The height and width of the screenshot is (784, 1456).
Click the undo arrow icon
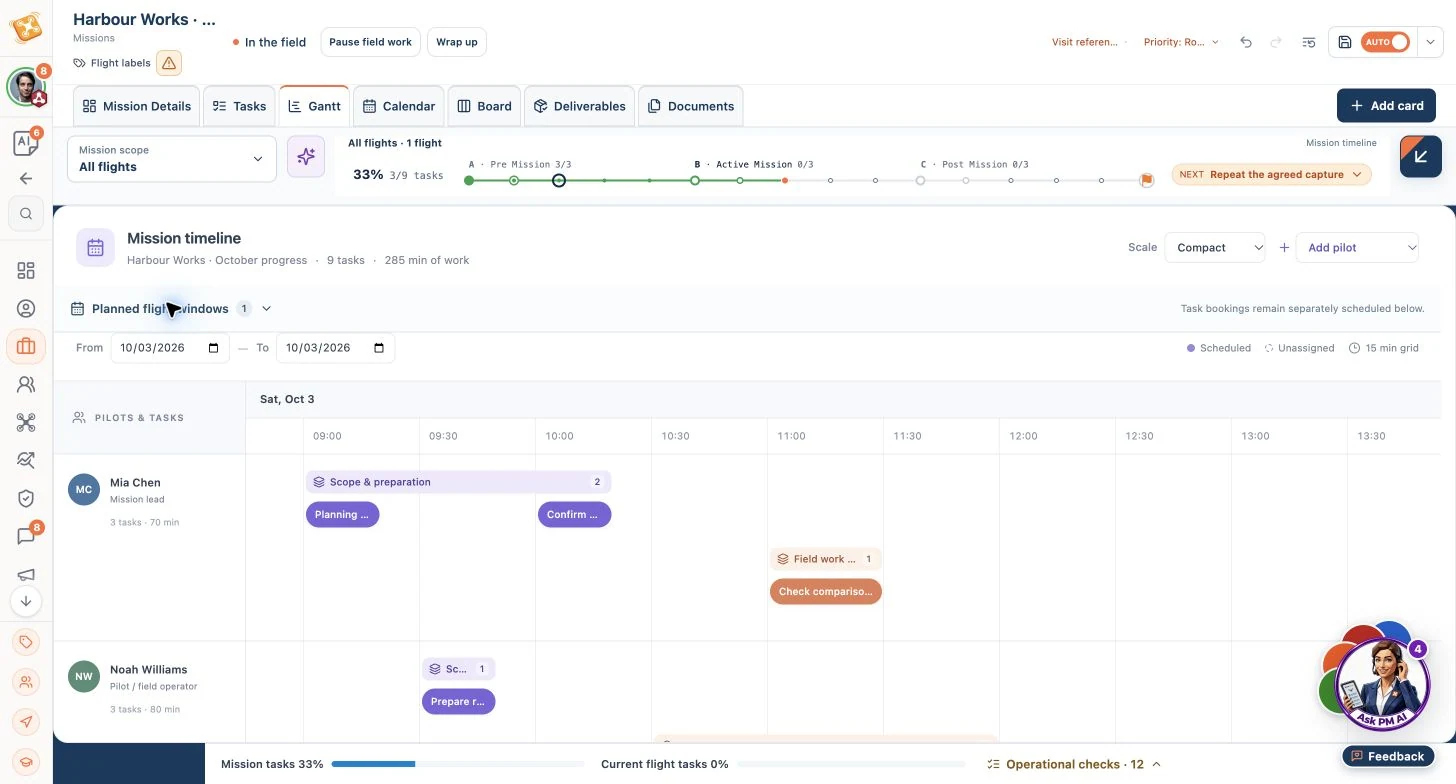click(x=1246, y=42)
